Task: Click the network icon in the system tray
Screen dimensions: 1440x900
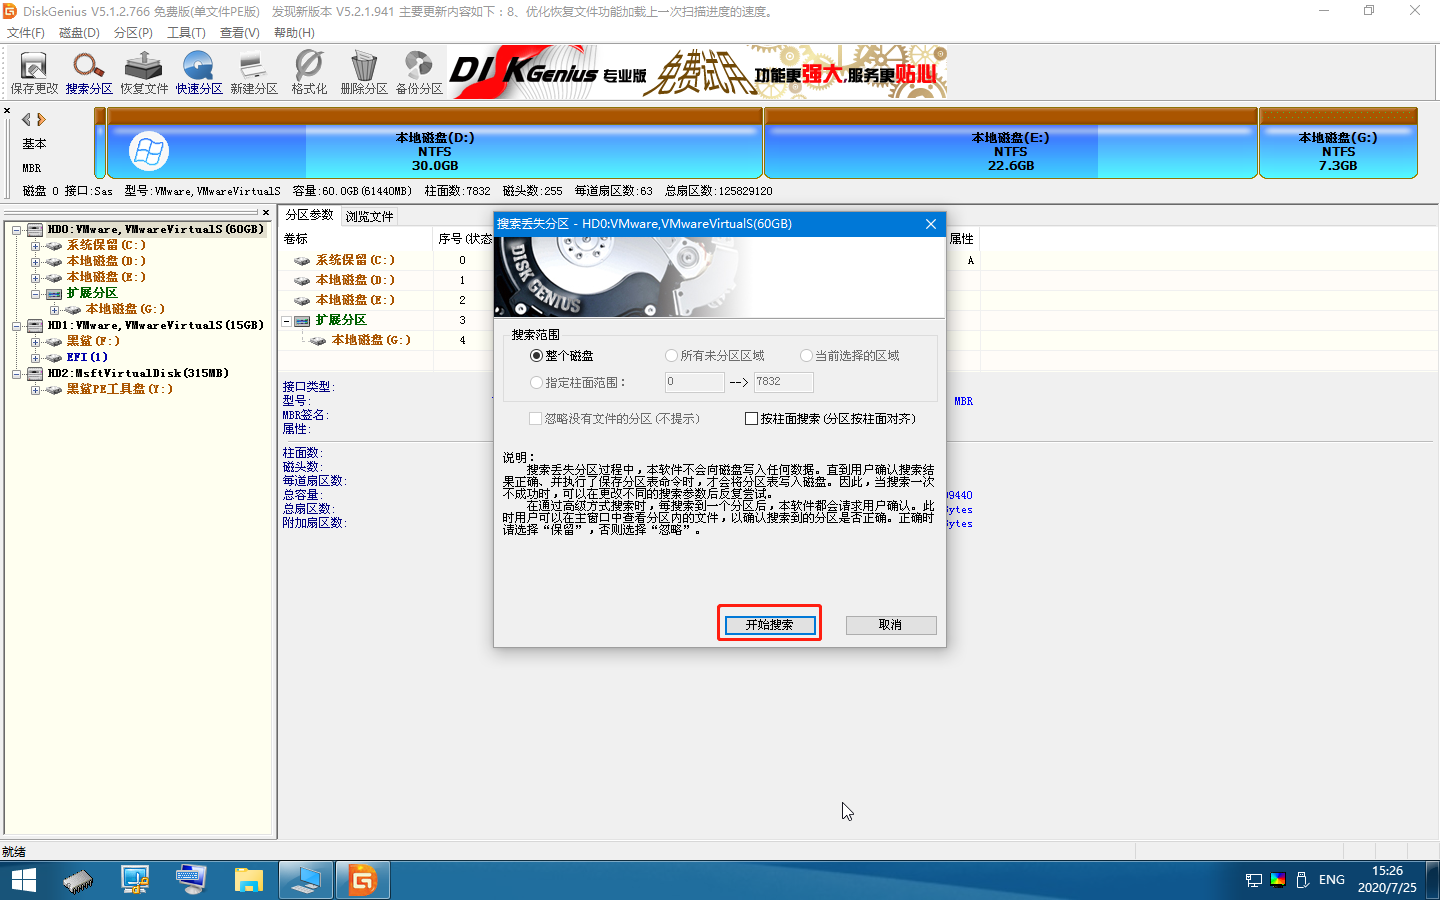Action: tap(1254, 880)
